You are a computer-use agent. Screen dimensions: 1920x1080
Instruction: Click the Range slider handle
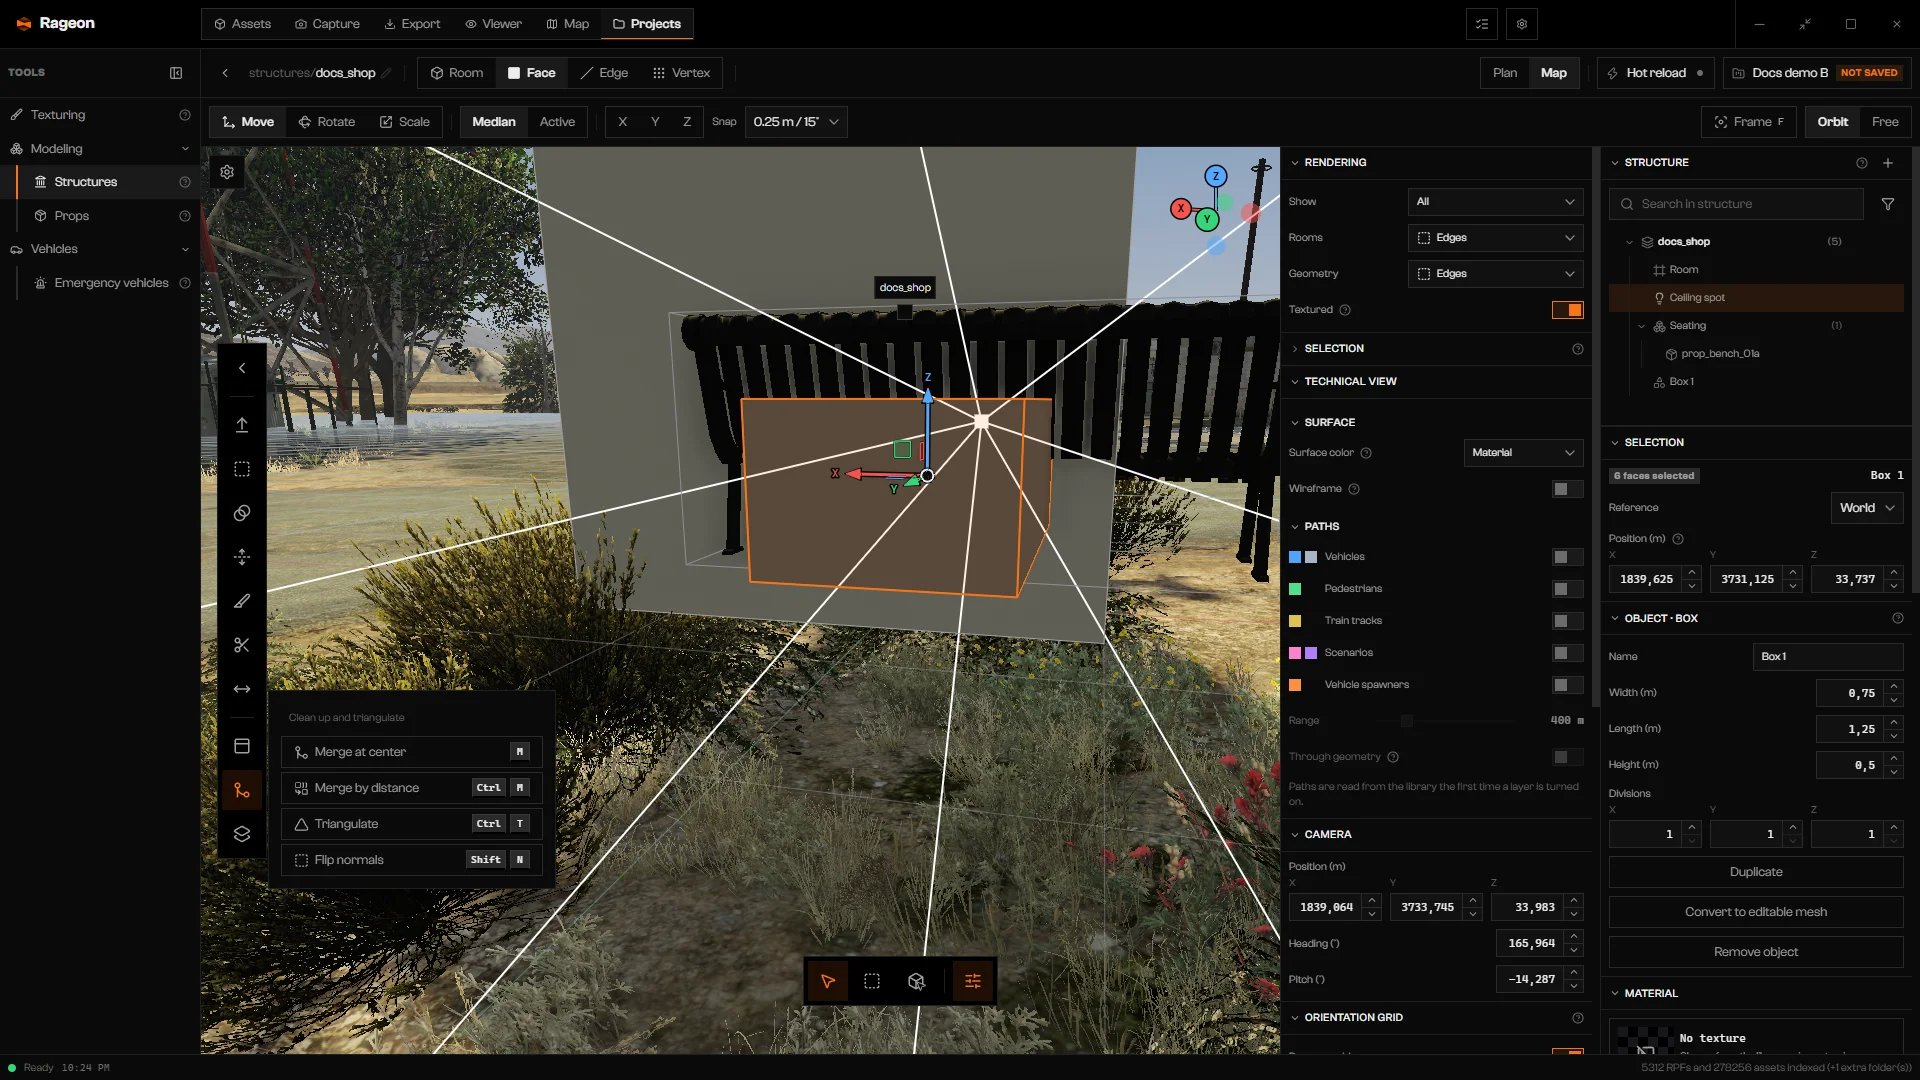point(1407,721)
